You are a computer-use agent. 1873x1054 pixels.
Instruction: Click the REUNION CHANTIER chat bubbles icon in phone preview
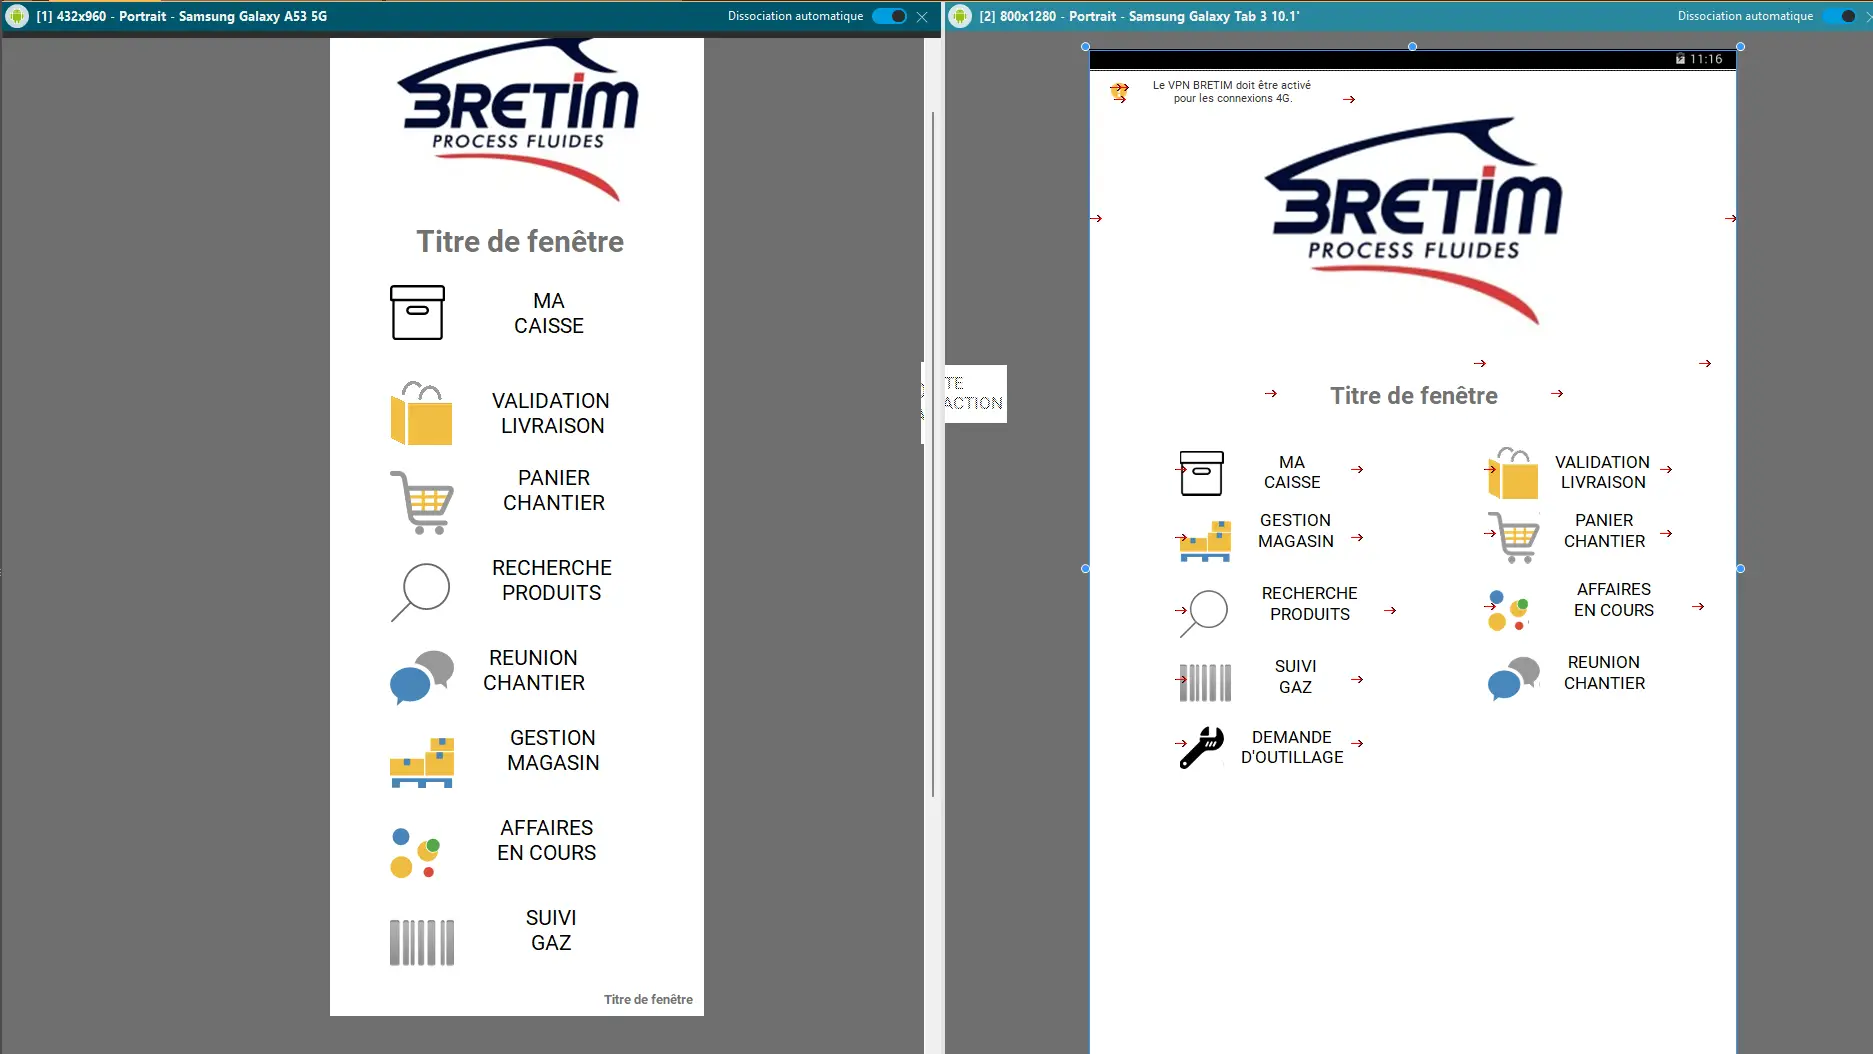[x=421, y=677]
